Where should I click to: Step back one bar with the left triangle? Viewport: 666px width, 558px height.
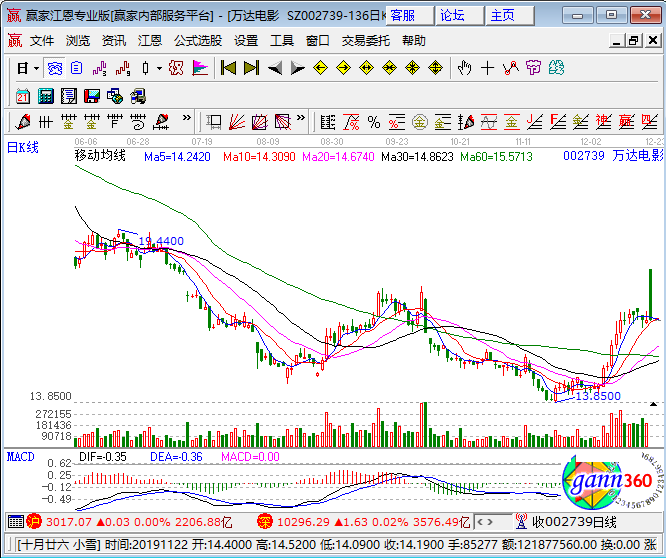tap(275, 68)
